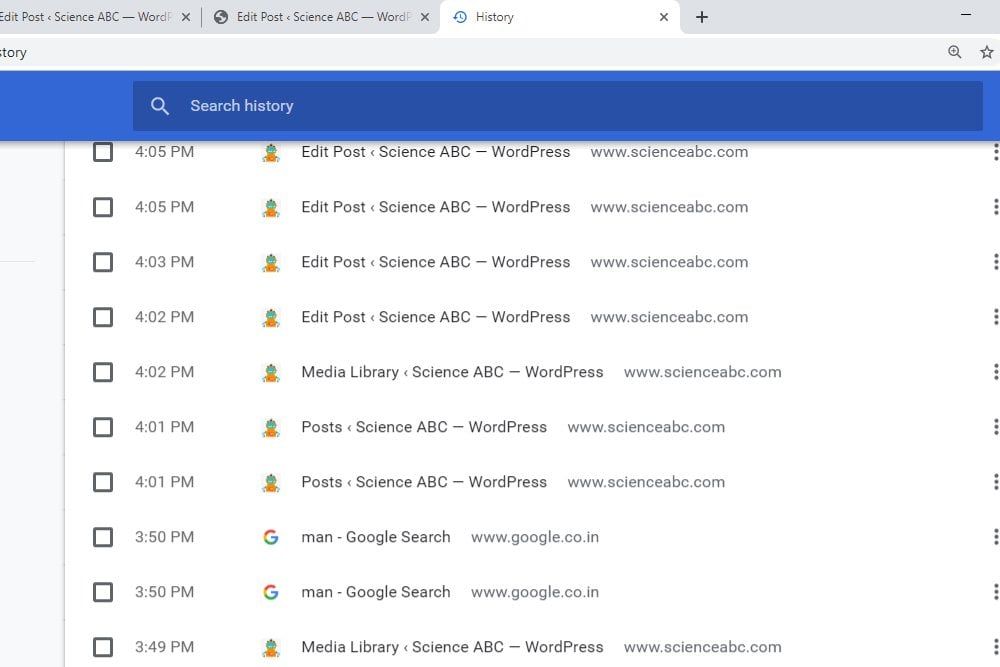Check the checkbox for the 4:05 PM Edit Post entry
The image size is (1000, 667).
point(102,152)
